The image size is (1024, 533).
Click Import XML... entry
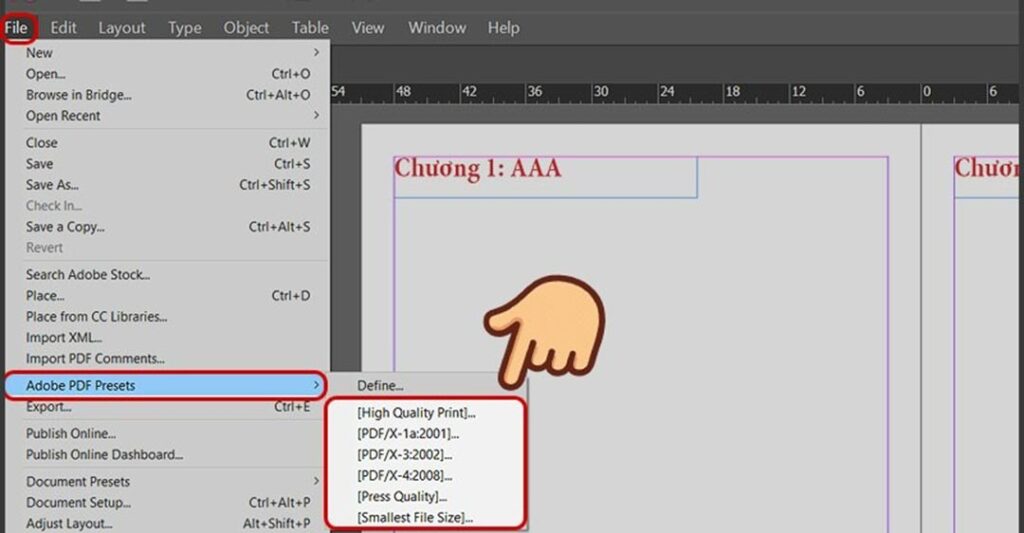pyautogui.click(x=167, y=338)
